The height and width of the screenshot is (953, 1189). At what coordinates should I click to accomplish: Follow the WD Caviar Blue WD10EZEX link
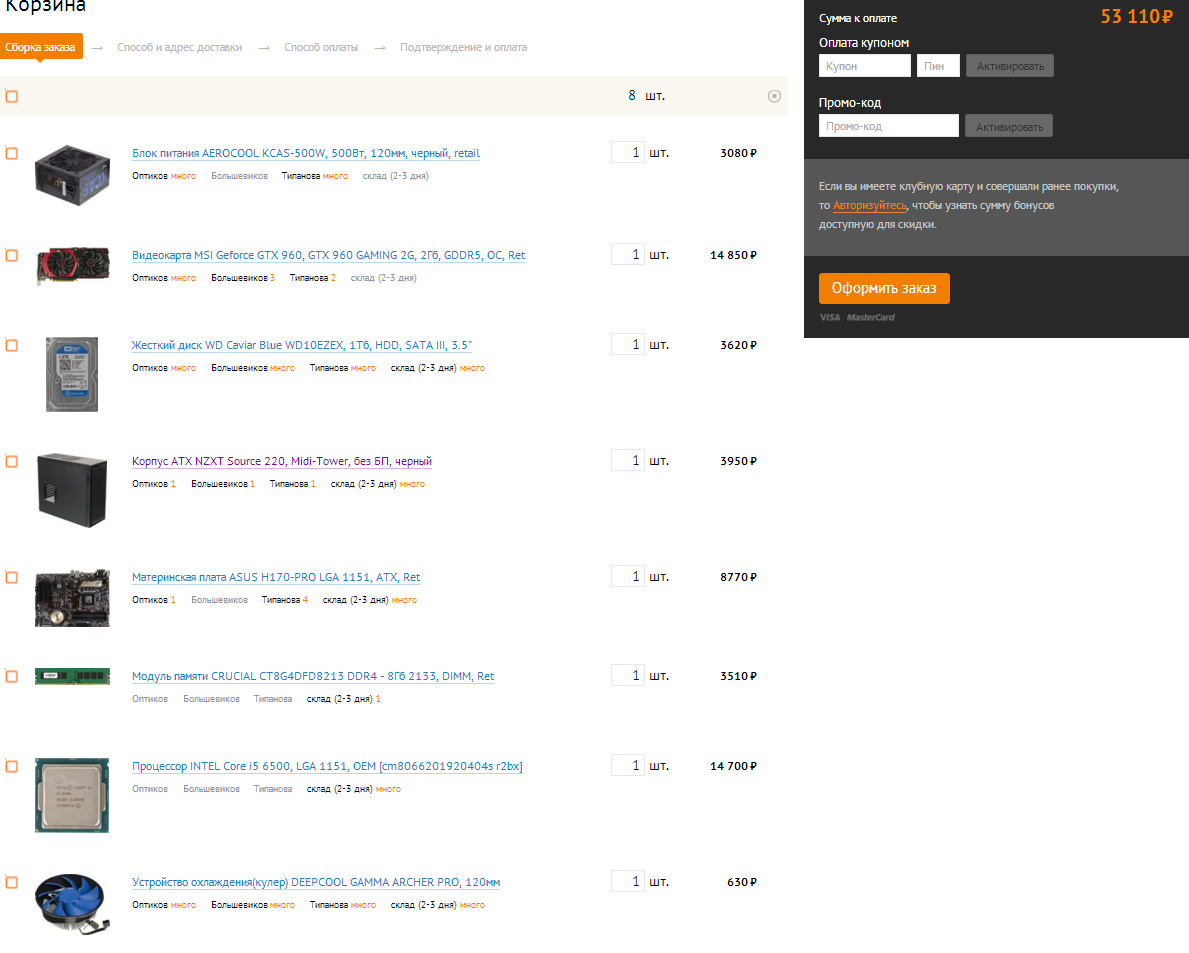[x=302, y=345]
